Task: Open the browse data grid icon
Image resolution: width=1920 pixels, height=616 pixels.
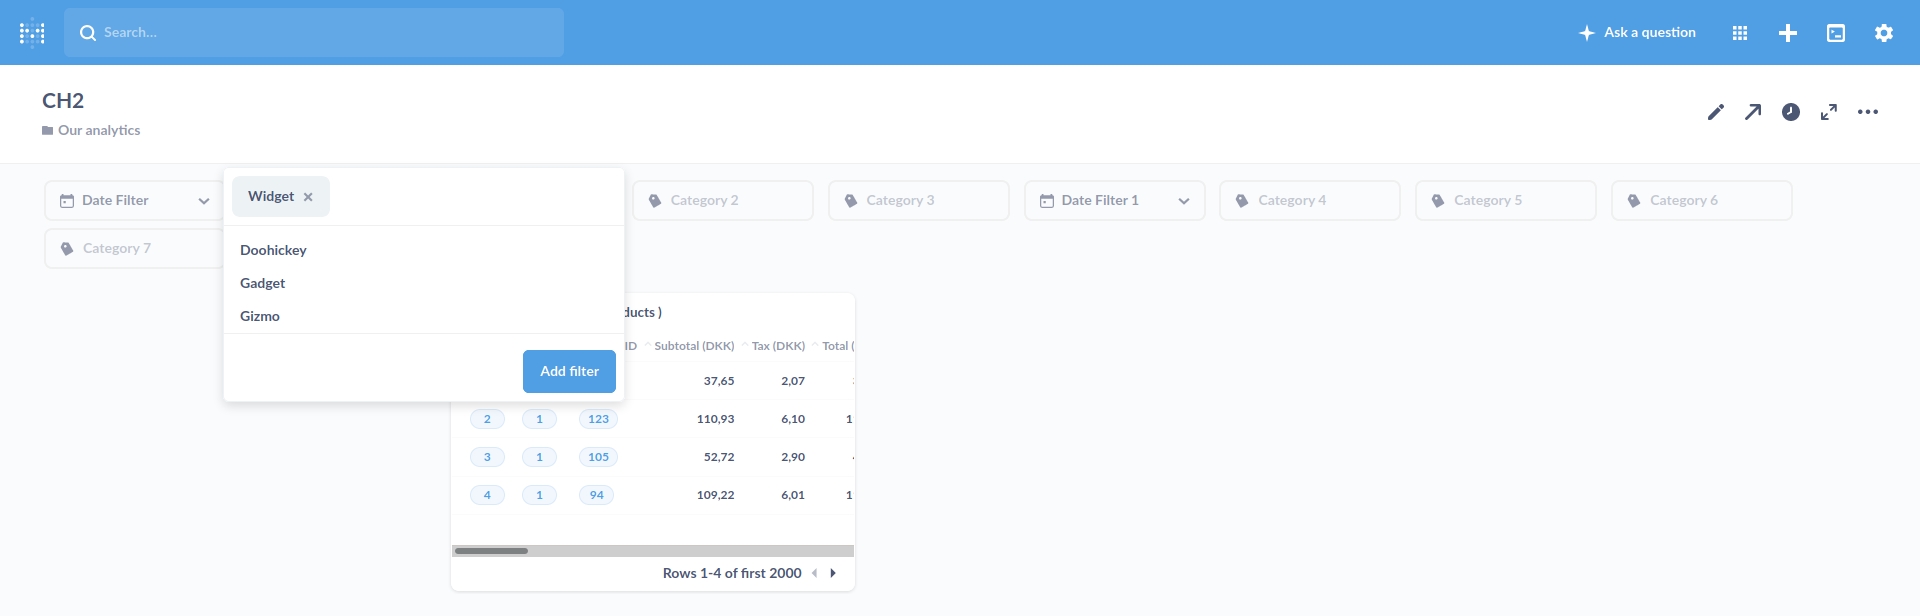Action: click(1740, 33)
